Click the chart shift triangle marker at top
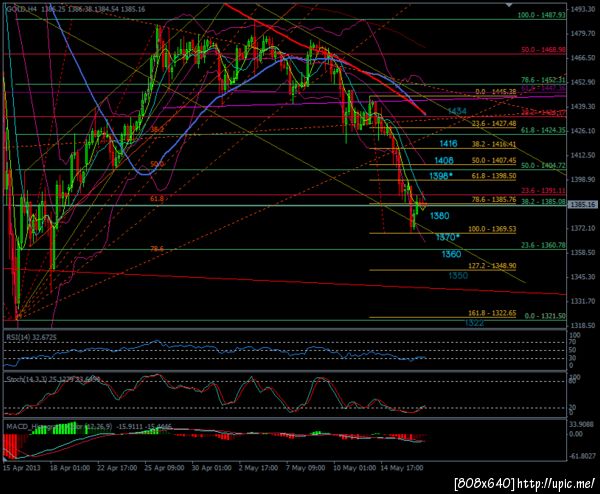Viewport: 600px width, 494px height. [x=509, y=5]
